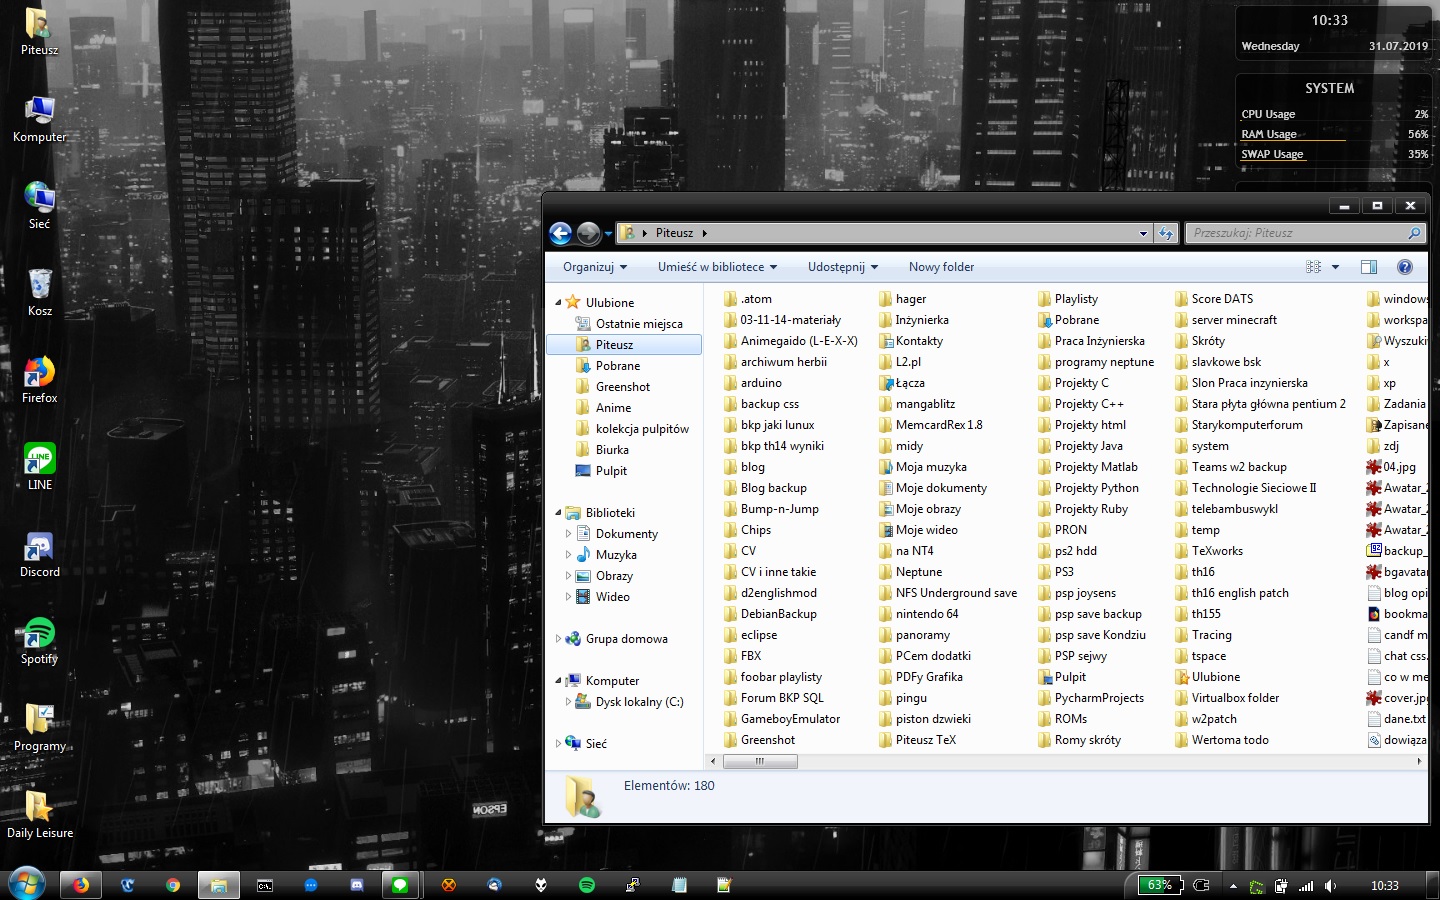Expand the Muzyka library node
This screenshot has height=900, width=1440.
pos(568,555)
